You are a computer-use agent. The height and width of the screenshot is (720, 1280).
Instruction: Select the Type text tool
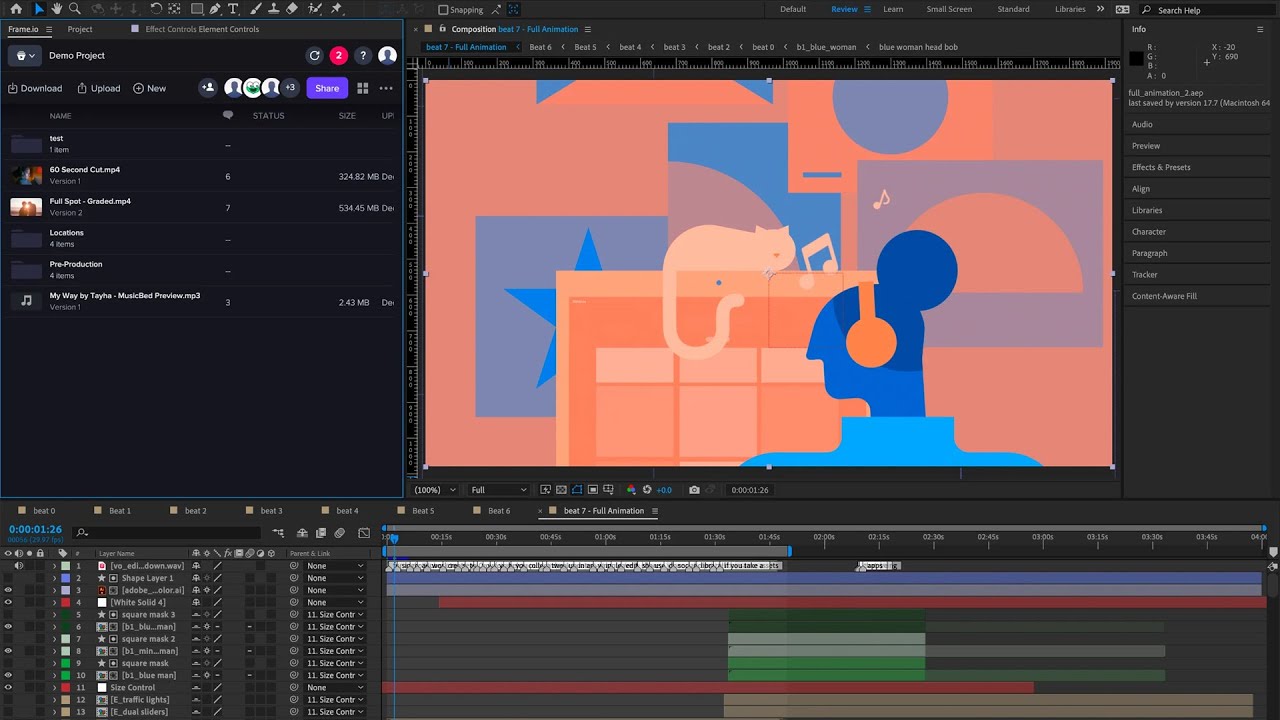[x=233, y=9]
